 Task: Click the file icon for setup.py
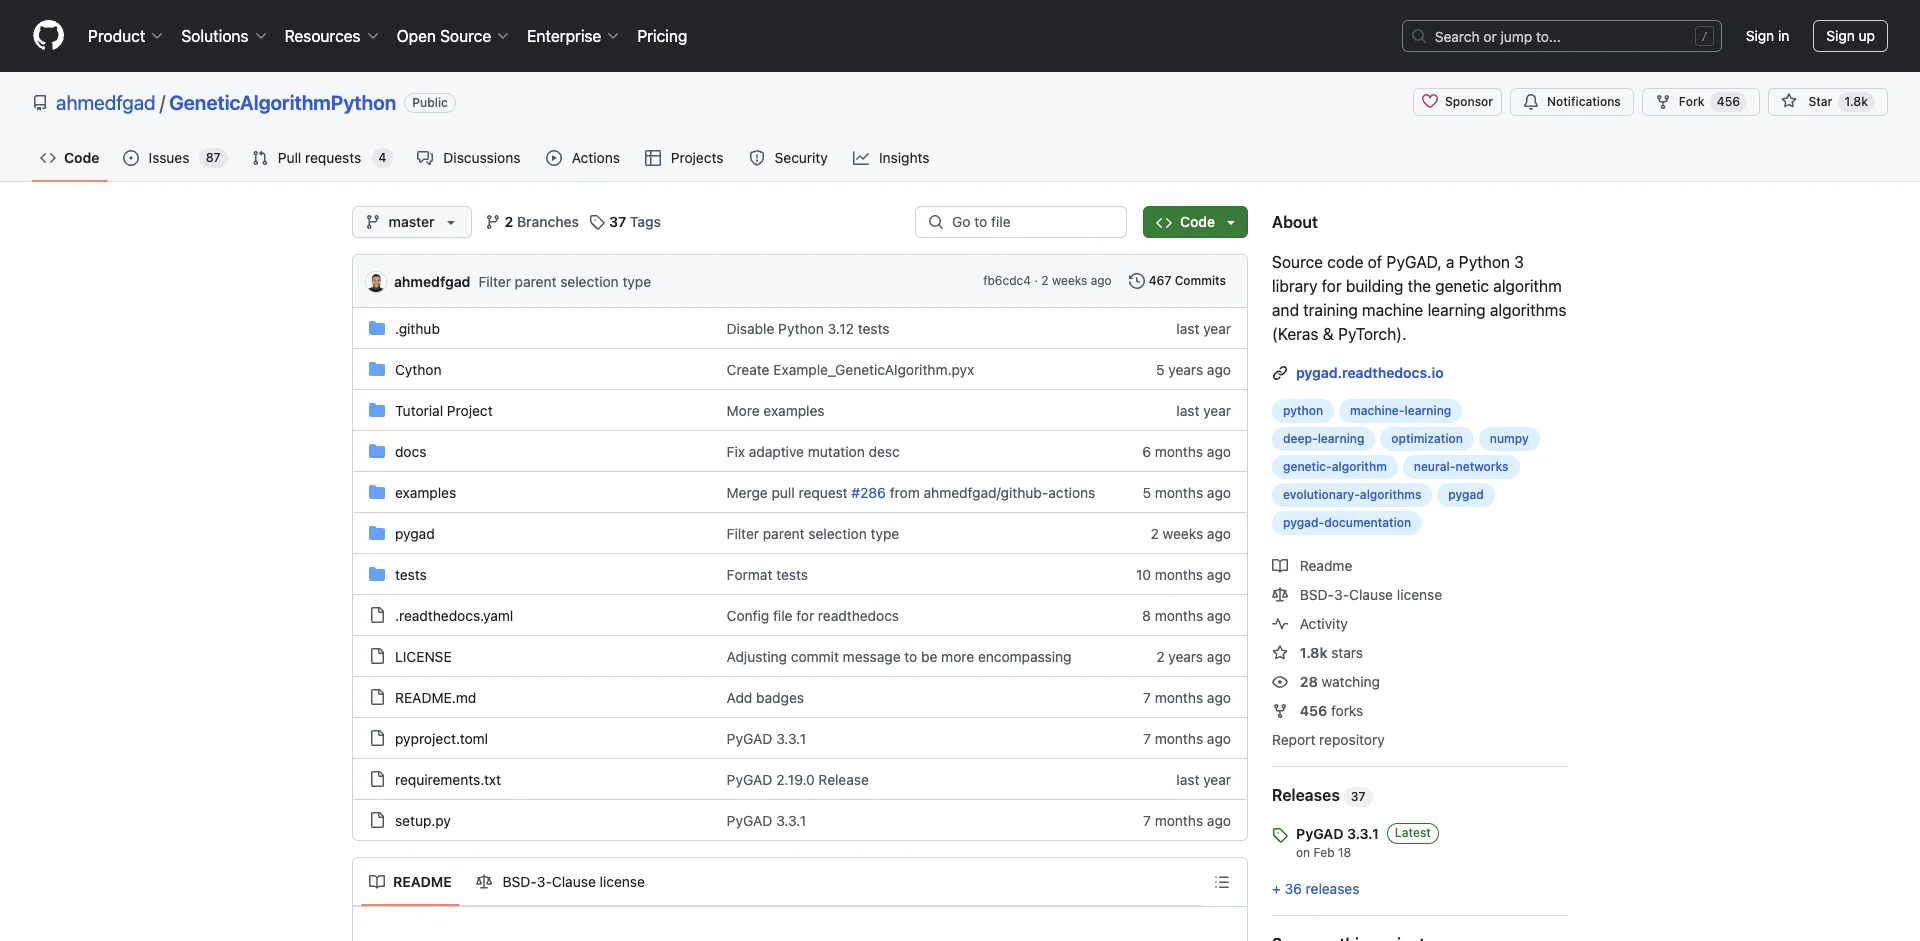(x=377, y=821)
